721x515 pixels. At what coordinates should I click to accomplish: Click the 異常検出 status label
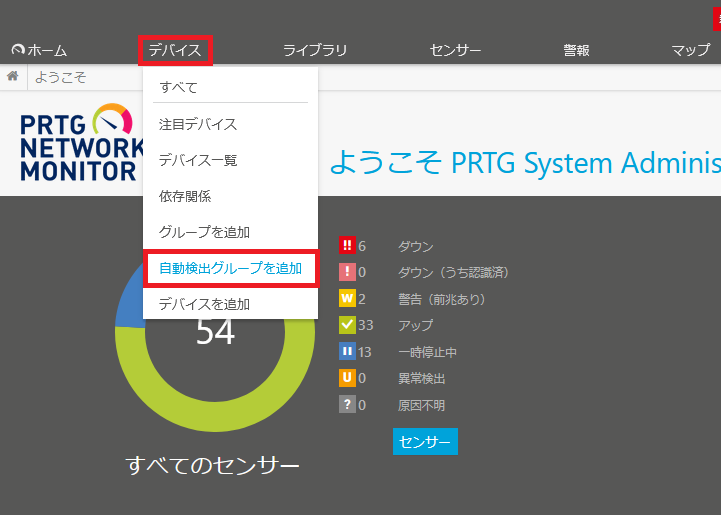click(x=422, y=378)
